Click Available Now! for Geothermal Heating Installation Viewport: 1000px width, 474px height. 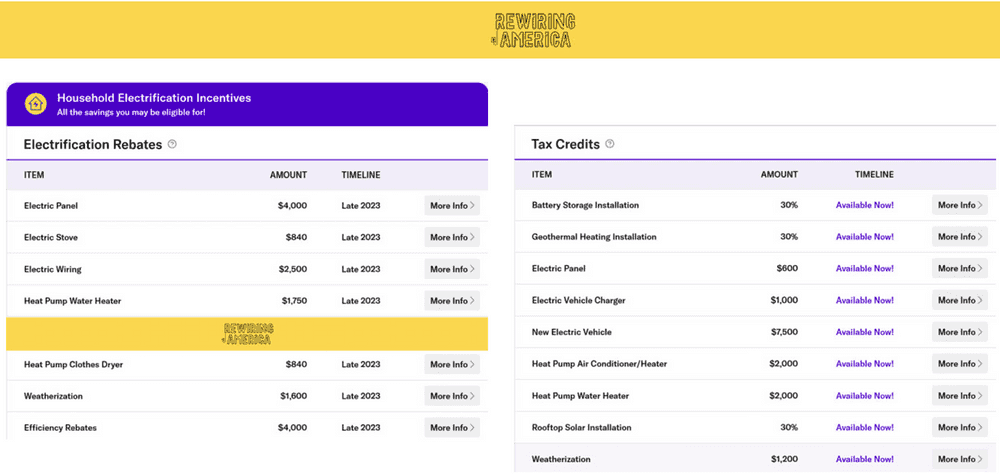(x=865, y=237)
